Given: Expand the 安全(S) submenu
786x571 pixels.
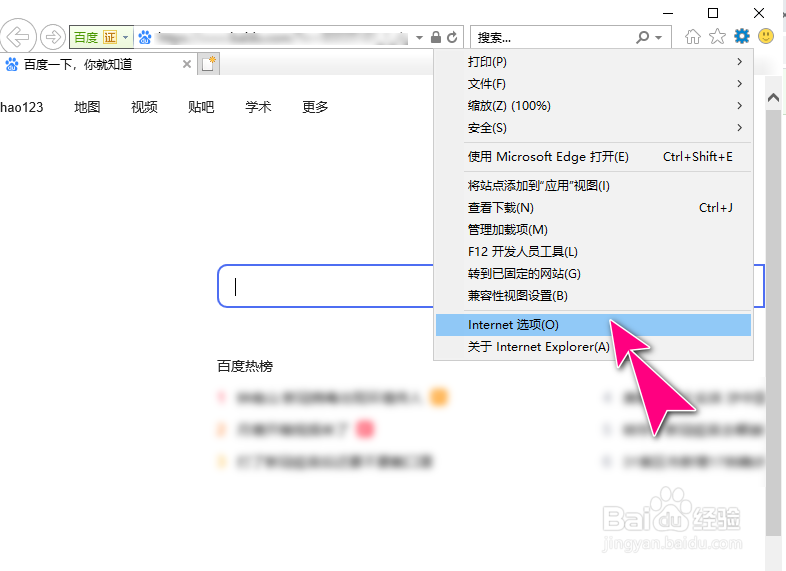Looking at the screenshot, I should point(739,128).
